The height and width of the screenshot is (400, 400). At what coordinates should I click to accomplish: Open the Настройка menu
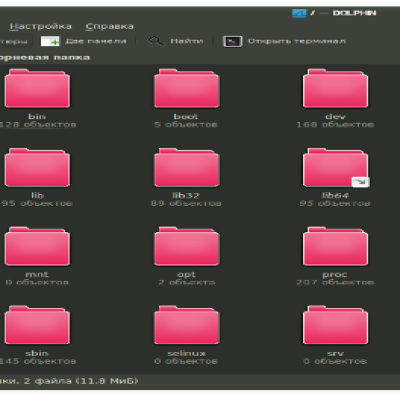(x=41, y=26)
